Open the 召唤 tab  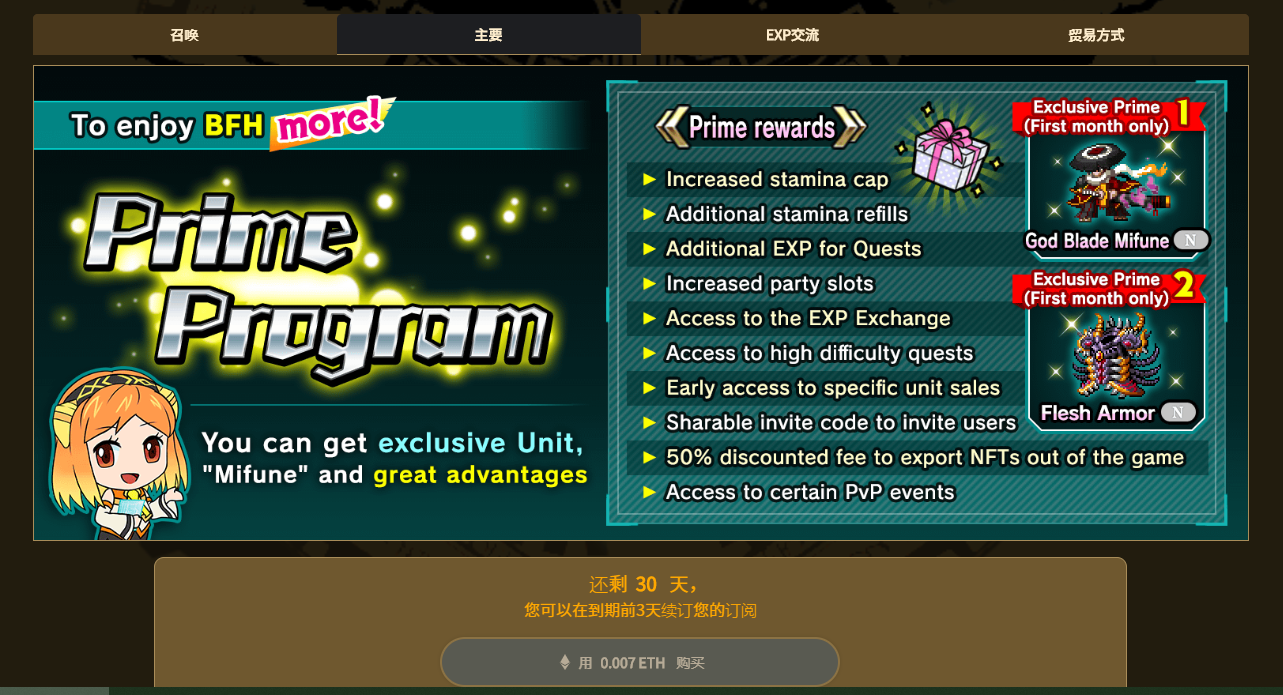coord(184,35)
